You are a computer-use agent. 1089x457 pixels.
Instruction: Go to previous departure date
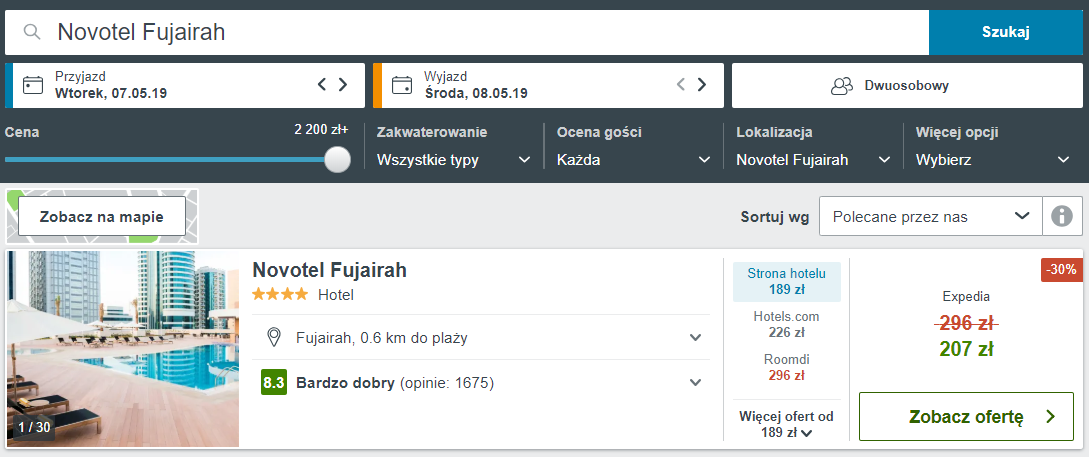(x=681, y=85)
